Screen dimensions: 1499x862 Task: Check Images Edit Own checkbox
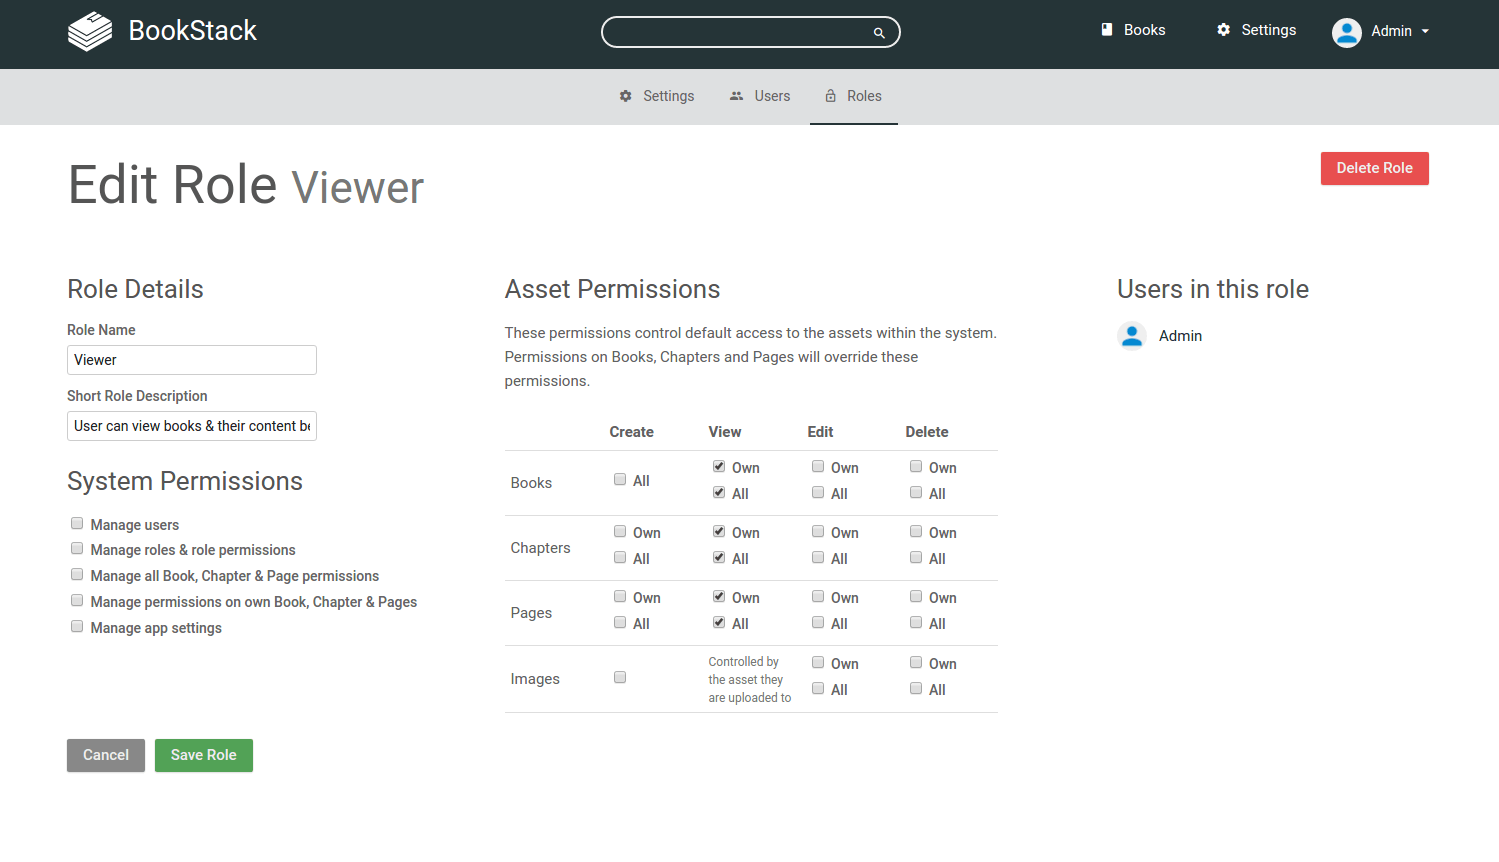(x=818, y=662)
